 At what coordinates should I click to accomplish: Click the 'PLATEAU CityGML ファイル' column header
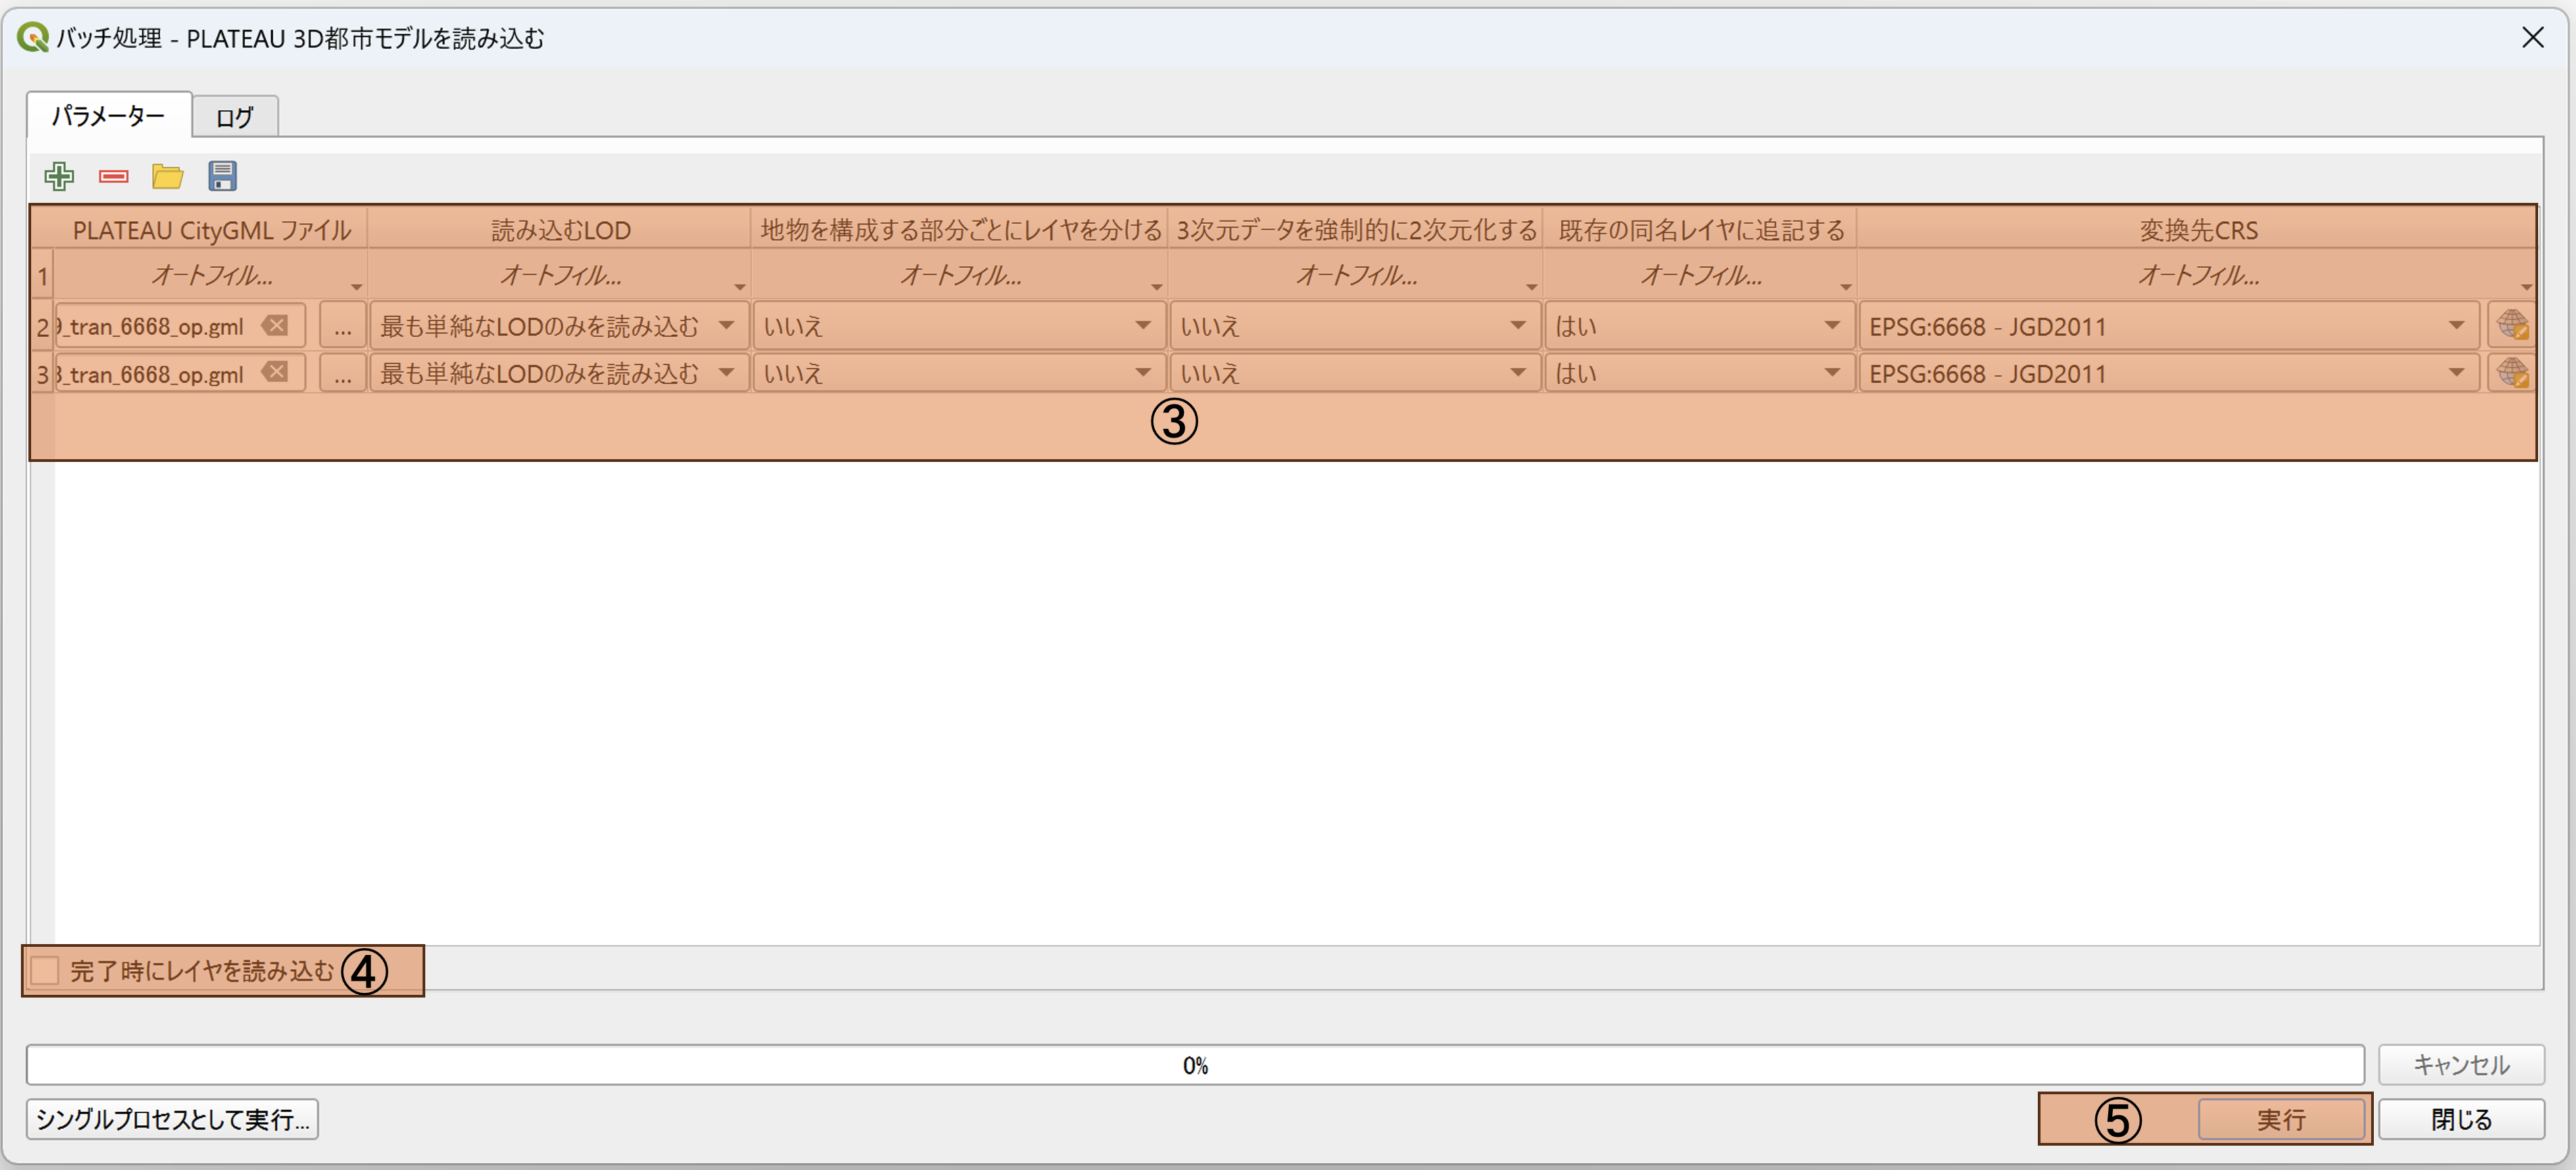(211, 230)
